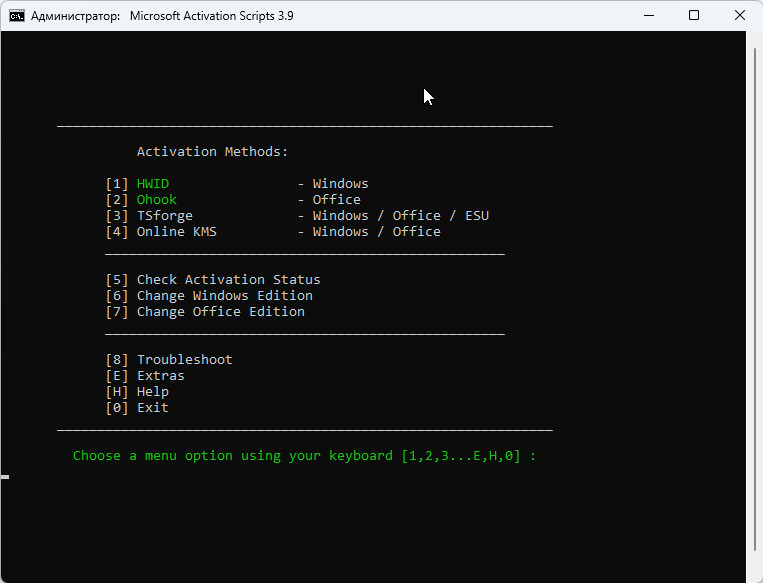Click the TSforge menu option
The image size is (763, 583).
(x=164, y=216)
